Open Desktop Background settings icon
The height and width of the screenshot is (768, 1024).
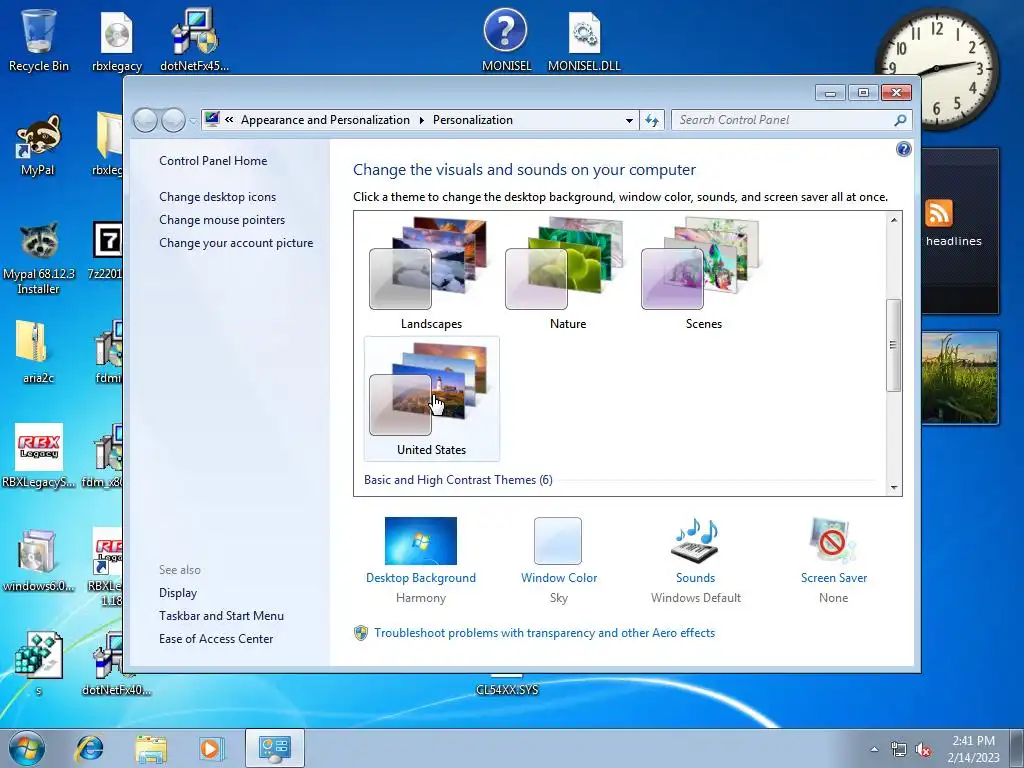pyautogui.click(x=421, y=541)
